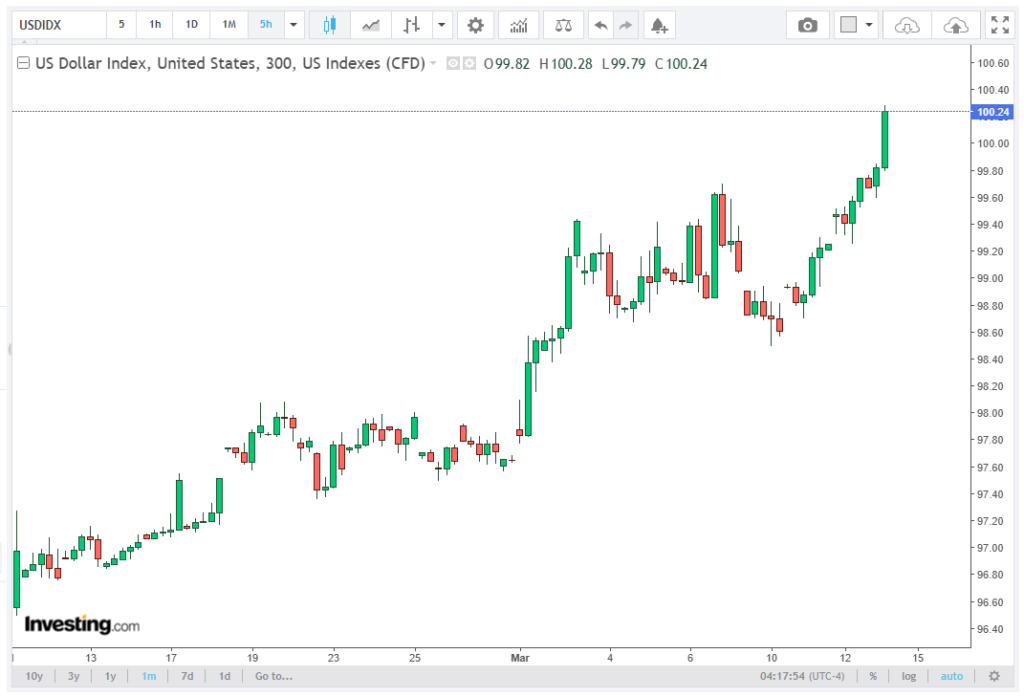Click the undo arrow icon
1024x697 pixels.
coord(600,25)
